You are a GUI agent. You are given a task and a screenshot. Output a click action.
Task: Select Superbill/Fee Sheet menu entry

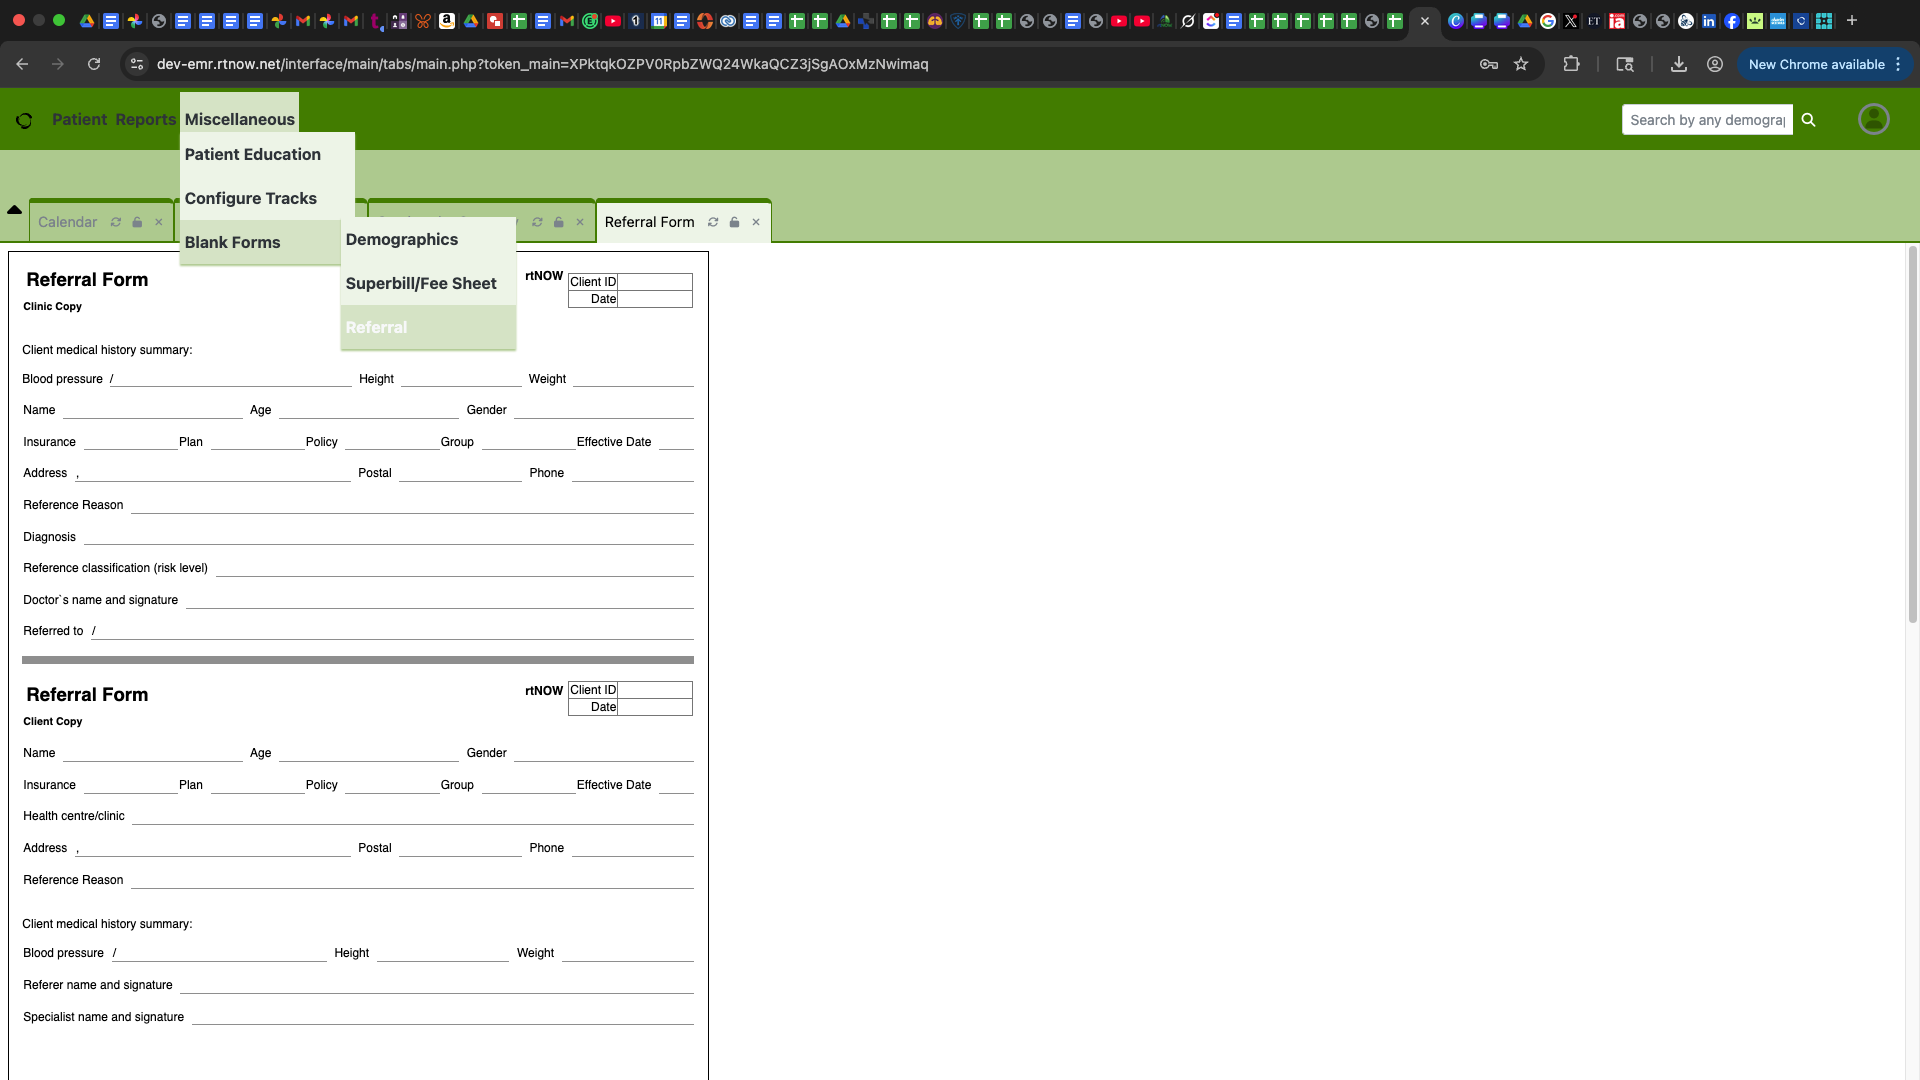(421, 283)
